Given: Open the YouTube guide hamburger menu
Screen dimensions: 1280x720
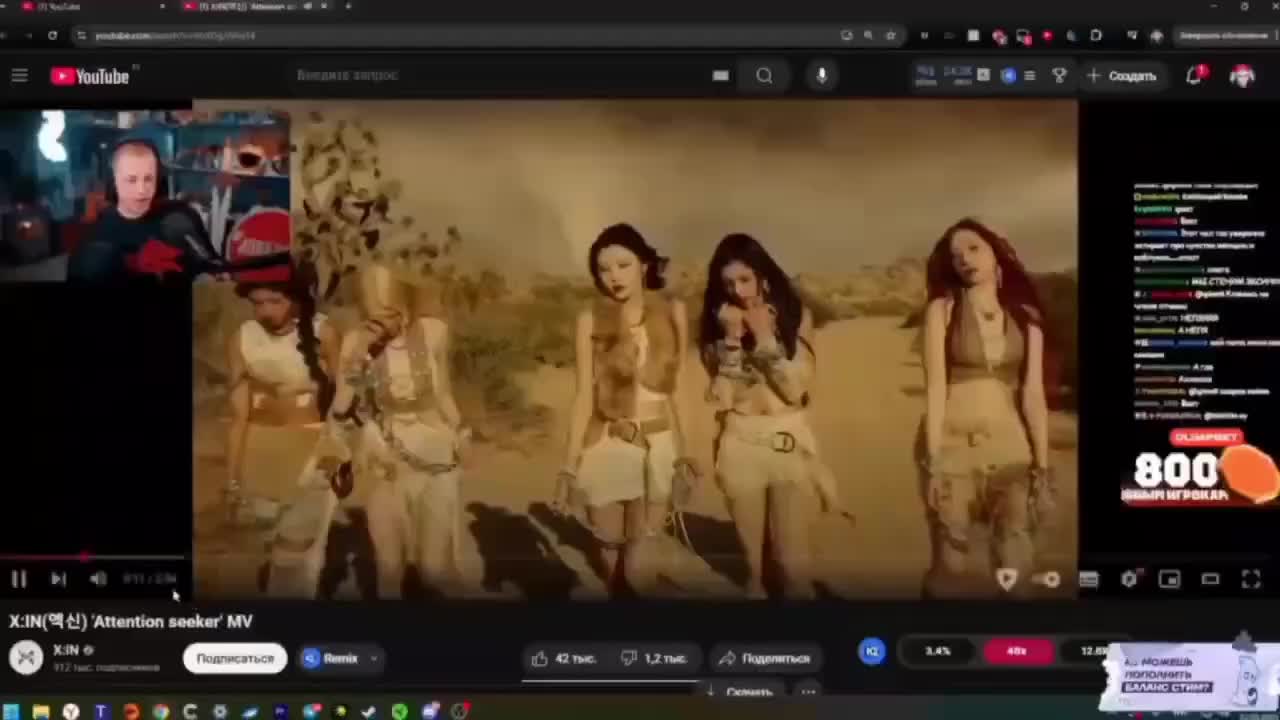Looking at the screenshot, I should tap(19, 76).
